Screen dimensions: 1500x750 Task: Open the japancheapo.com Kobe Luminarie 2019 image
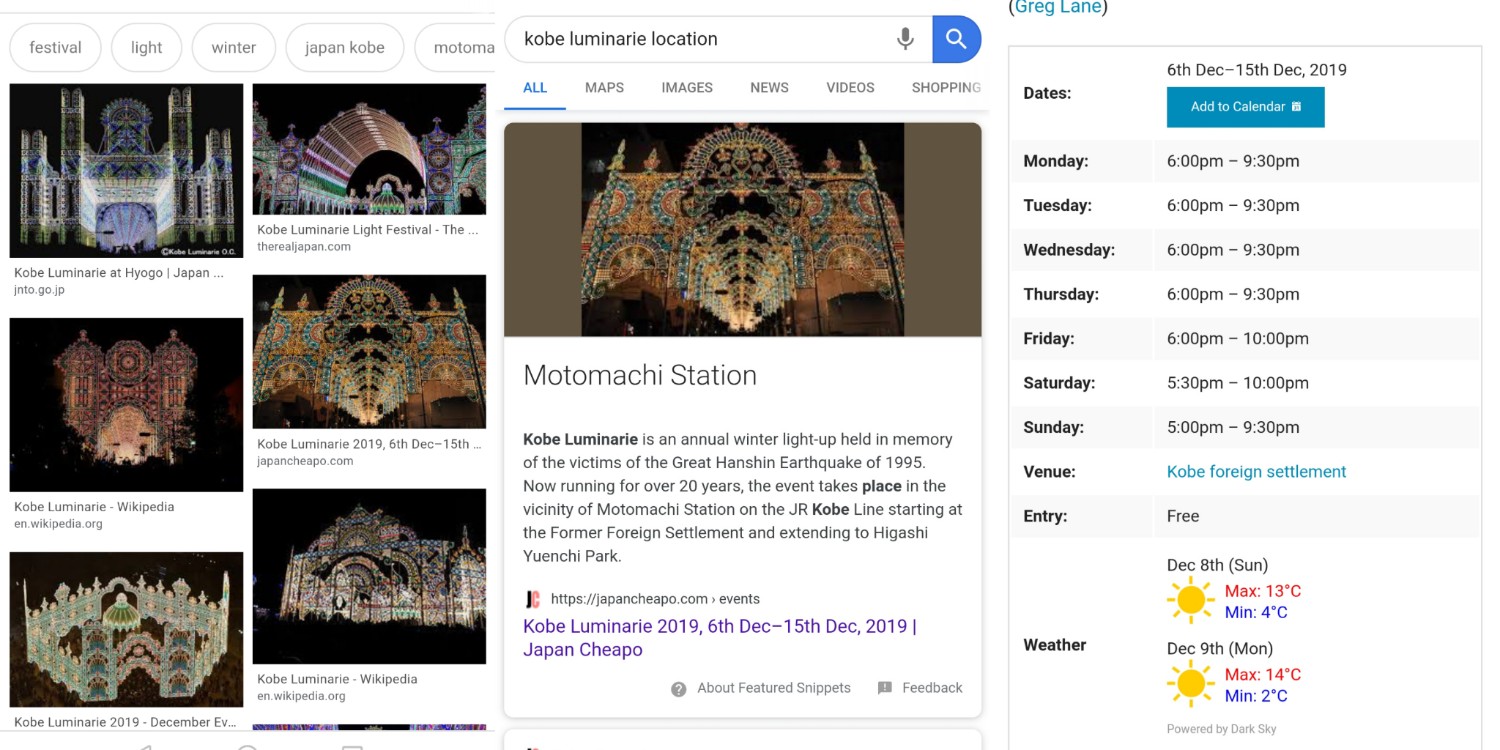[369, 352]
